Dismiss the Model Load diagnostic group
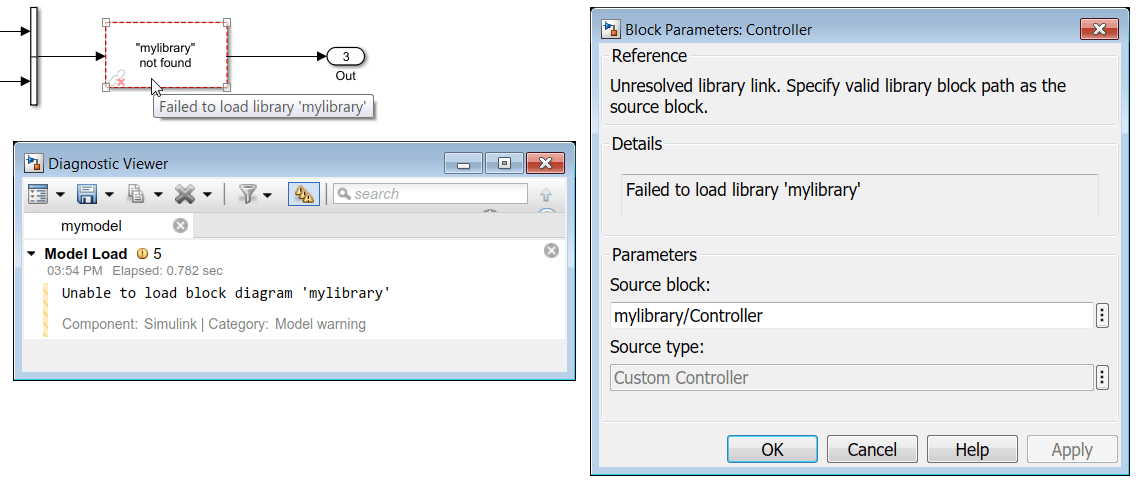This screenshot has width=1143, height=485. coord(551,251)
